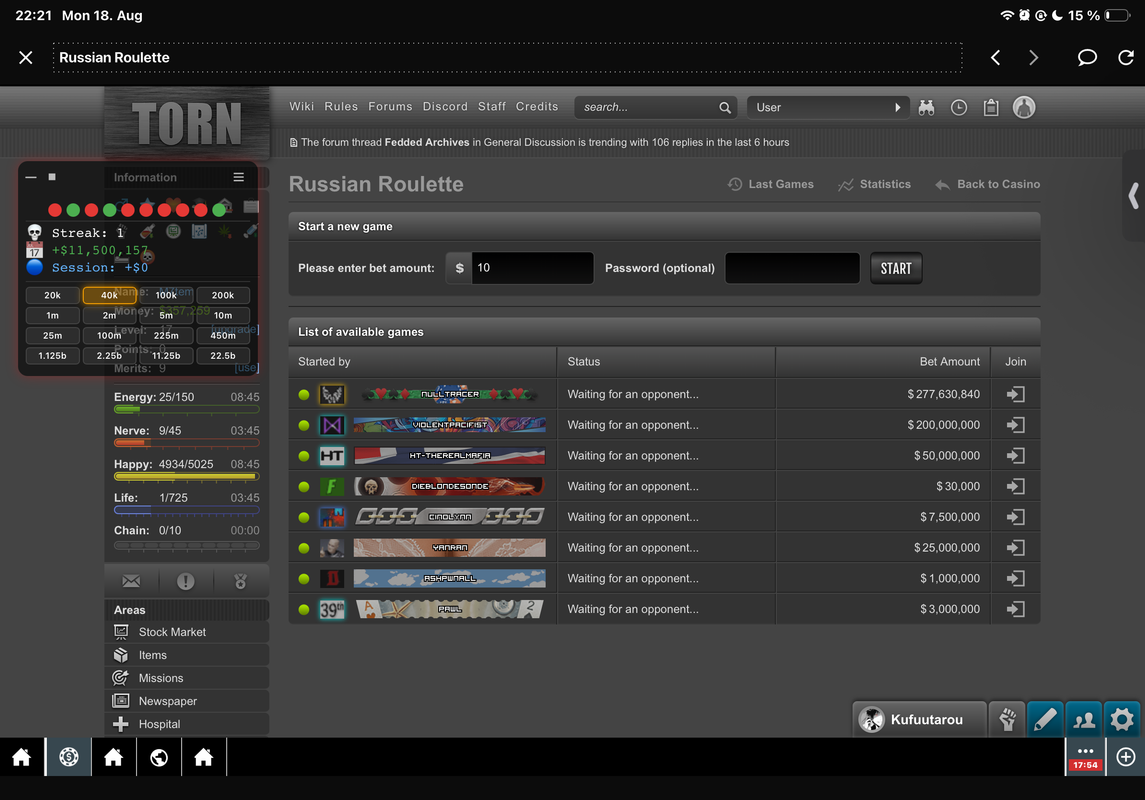Viewport: 1145px width, 800px height.
Task: Focus the bet amount input field
Action: point(532,268)
